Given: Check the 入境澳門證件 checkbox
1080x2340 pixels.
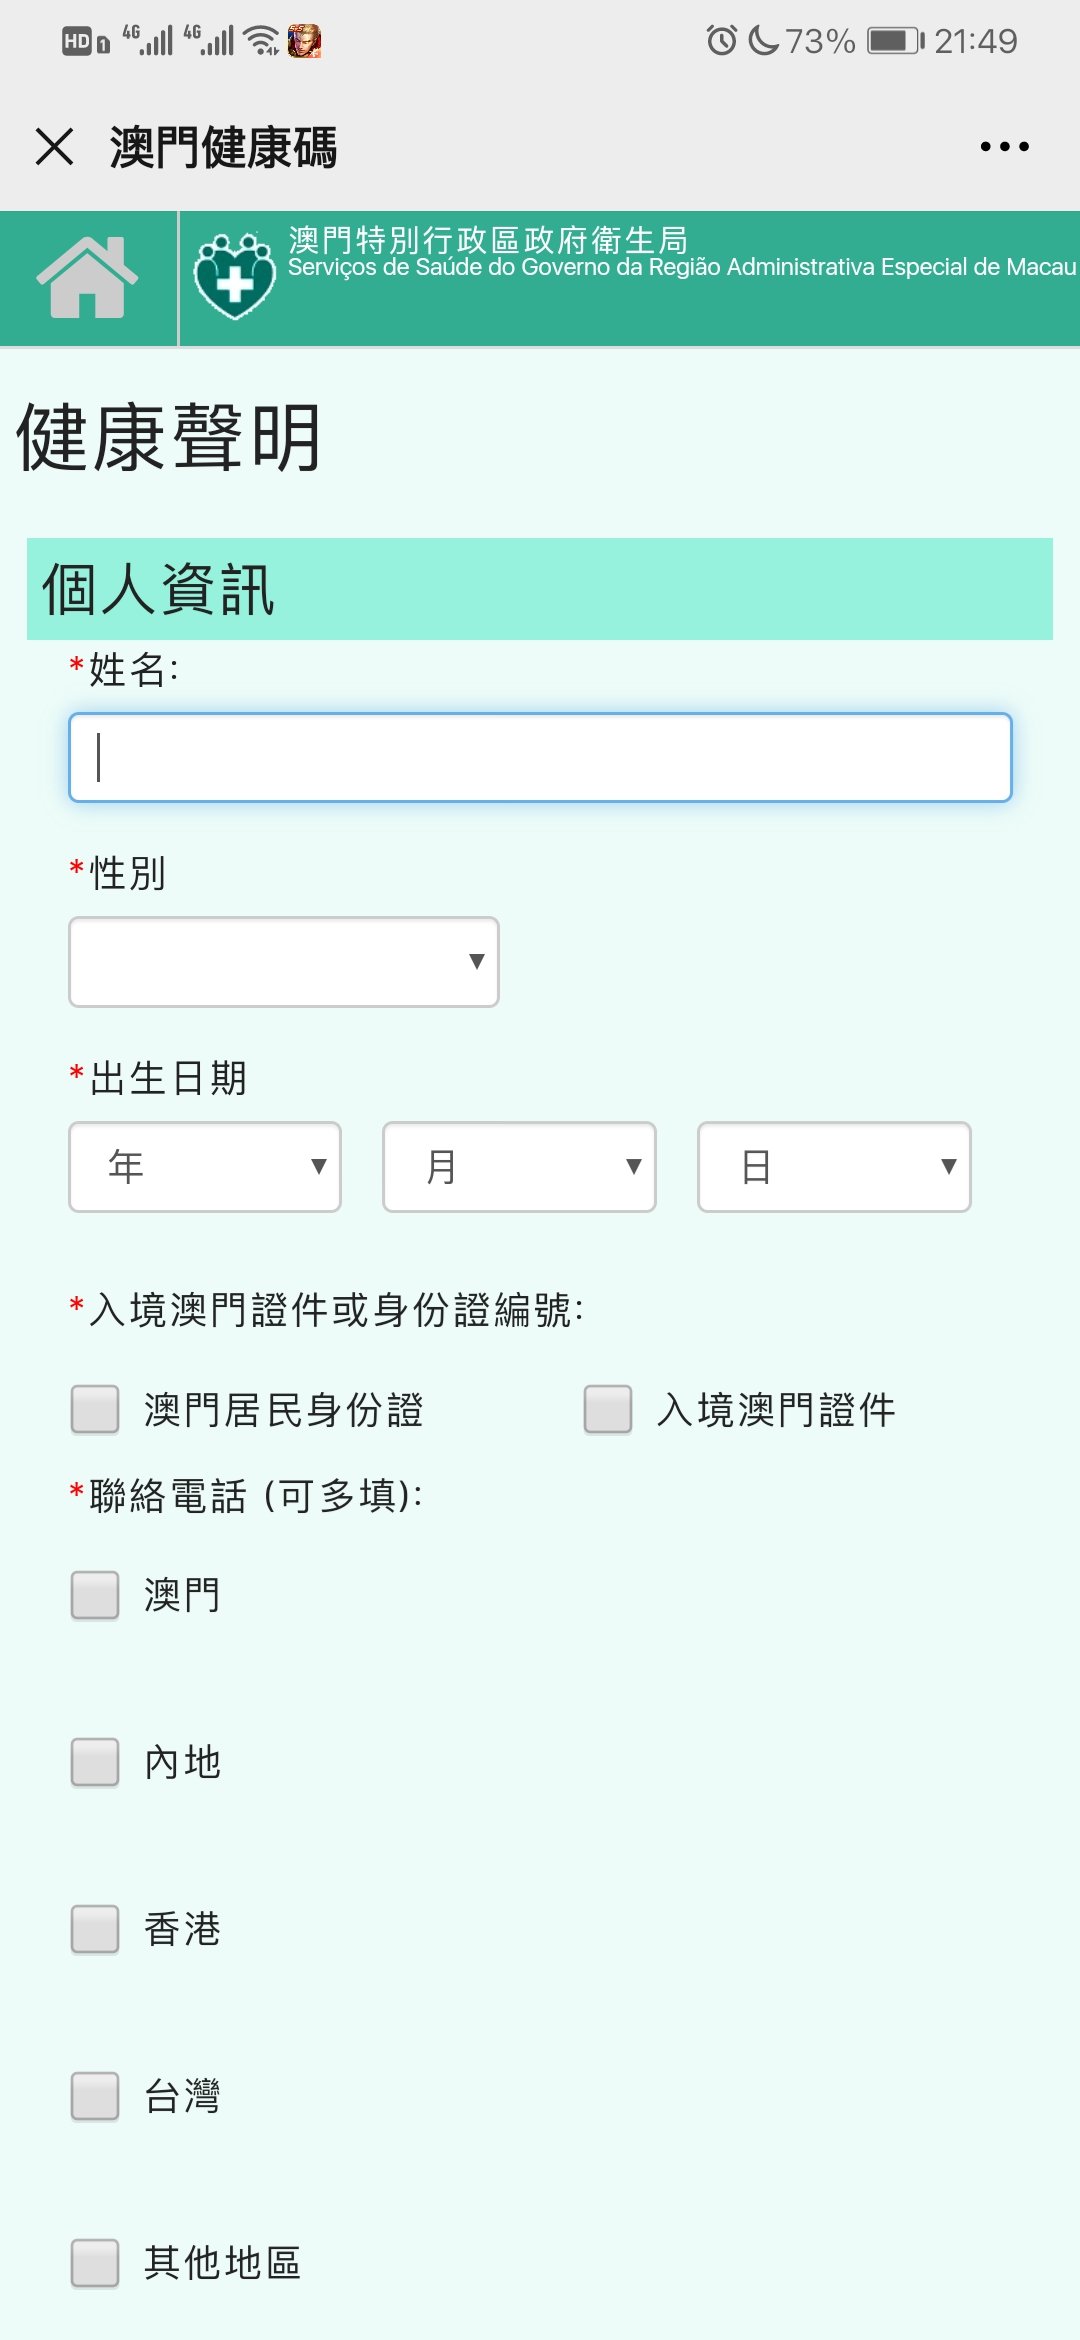Looking at the screenshot, I should pos(608,1409).
